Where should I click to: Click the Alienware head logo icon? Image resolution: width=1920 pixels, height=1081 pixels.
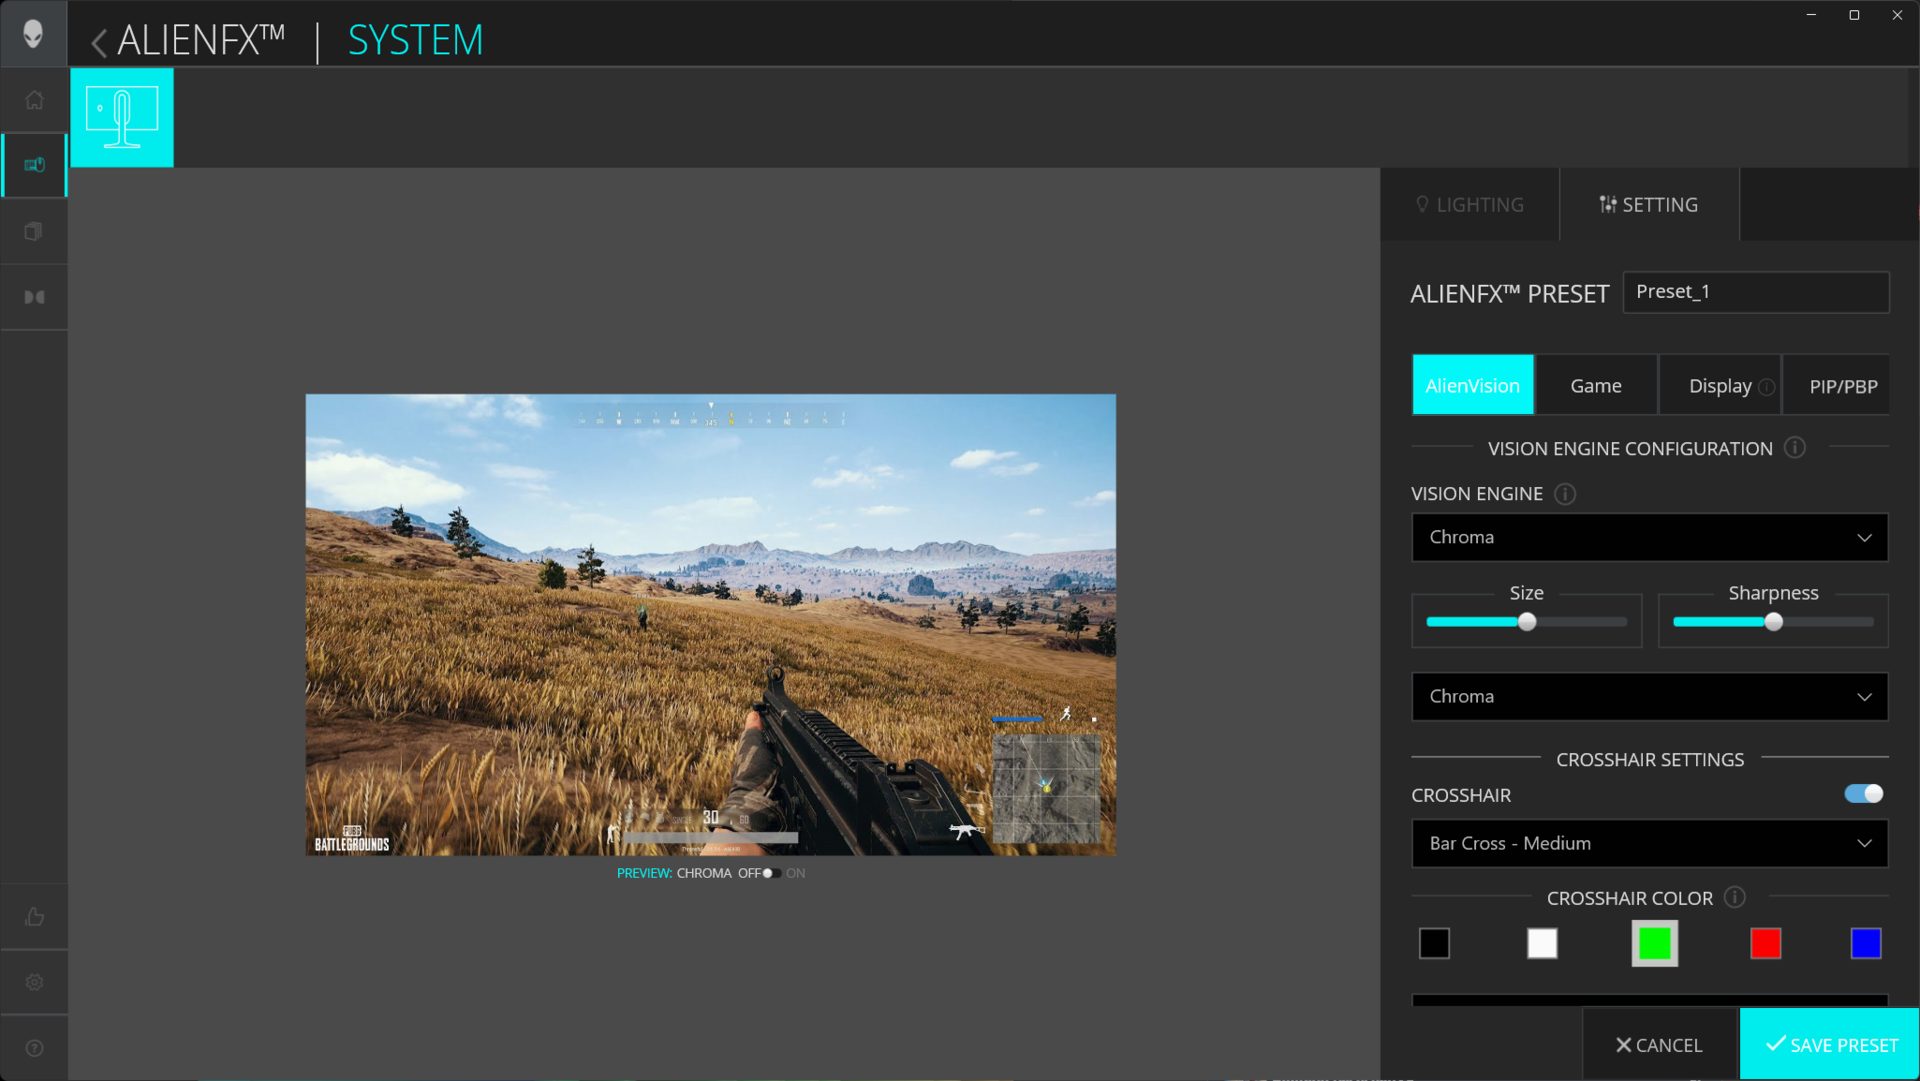[33, 34]
